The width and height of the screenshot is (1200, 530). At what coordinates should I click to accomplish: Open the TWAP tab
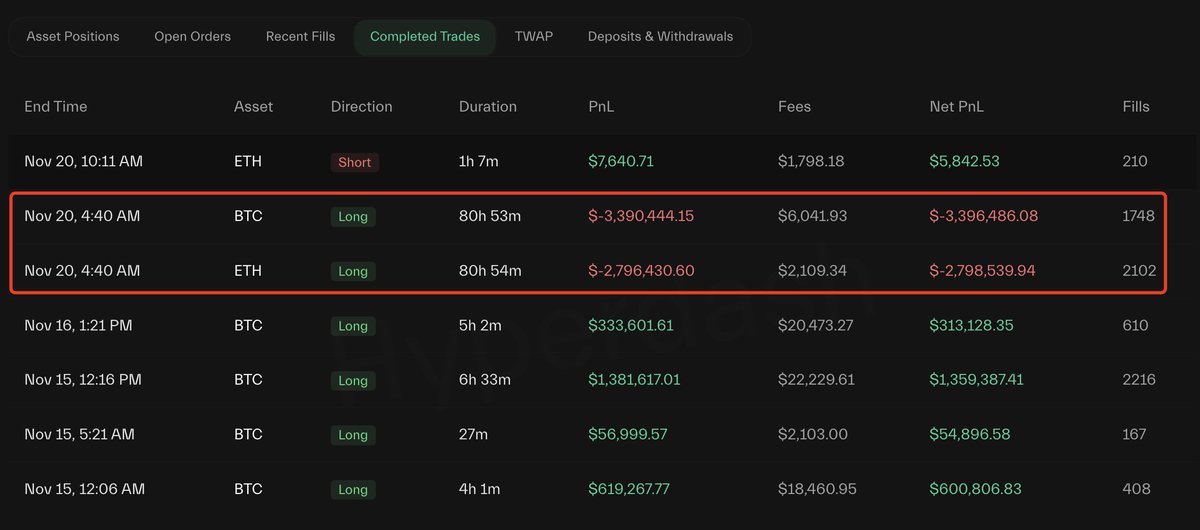pyautogui.click(x=534, y=37)
